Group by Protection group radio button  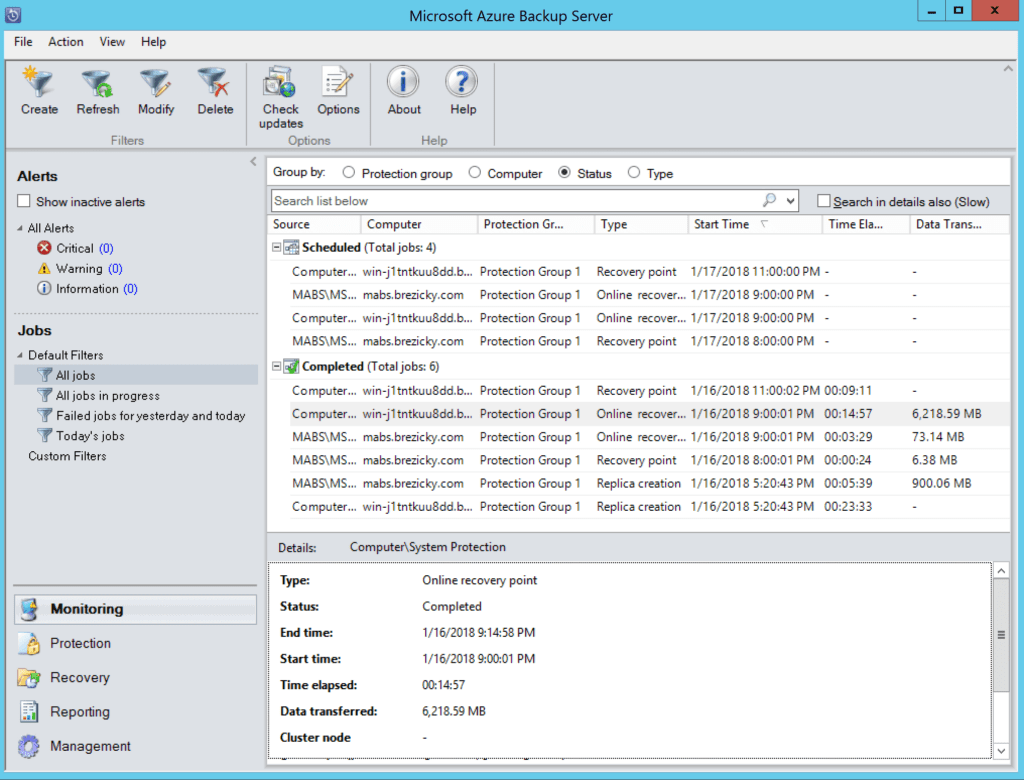point(349,172)
